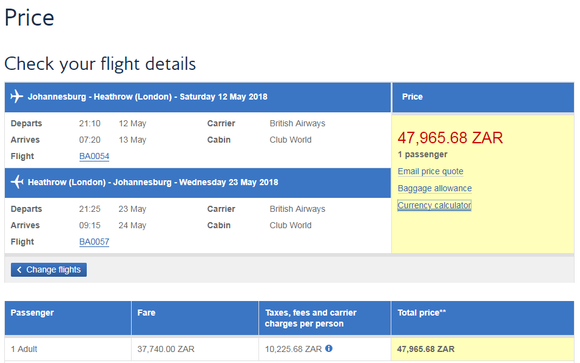The height and width of the screenshot is (363, 580).
Task: Select the 1 Adult passenger row
Action: point(289,349)
